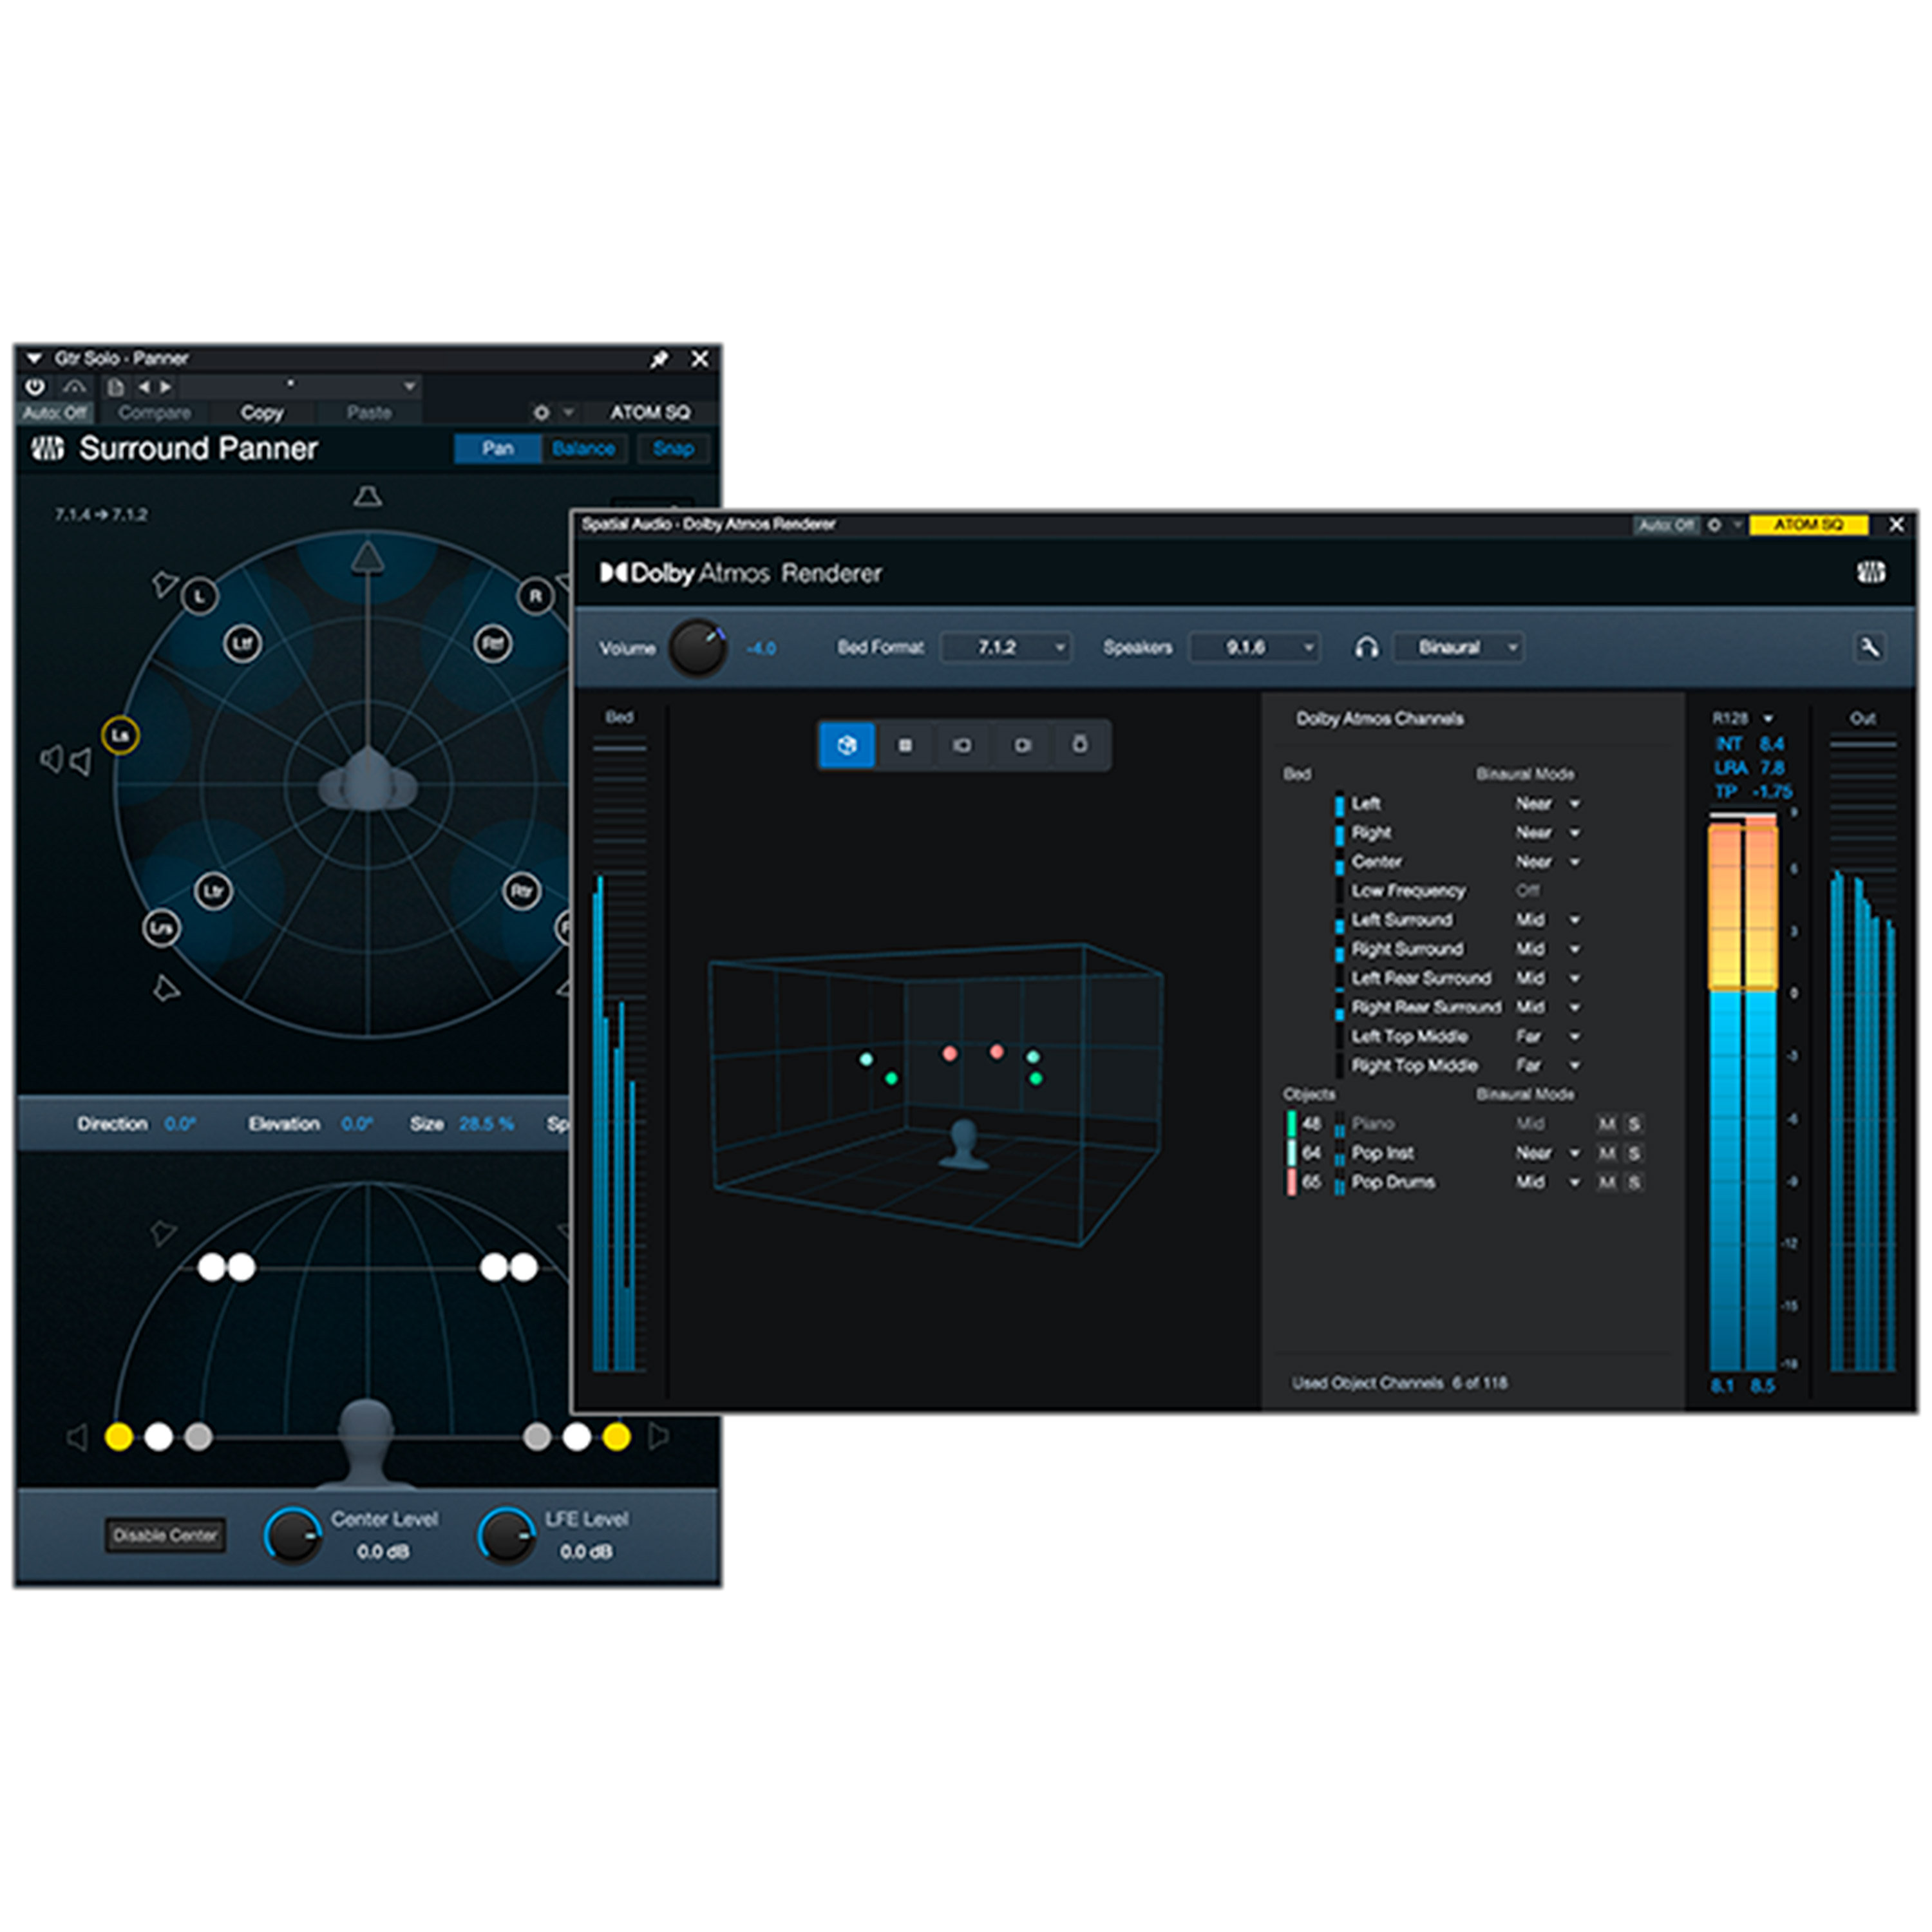
Task: Open the preset file icon in the Panner
Action: 115,386
